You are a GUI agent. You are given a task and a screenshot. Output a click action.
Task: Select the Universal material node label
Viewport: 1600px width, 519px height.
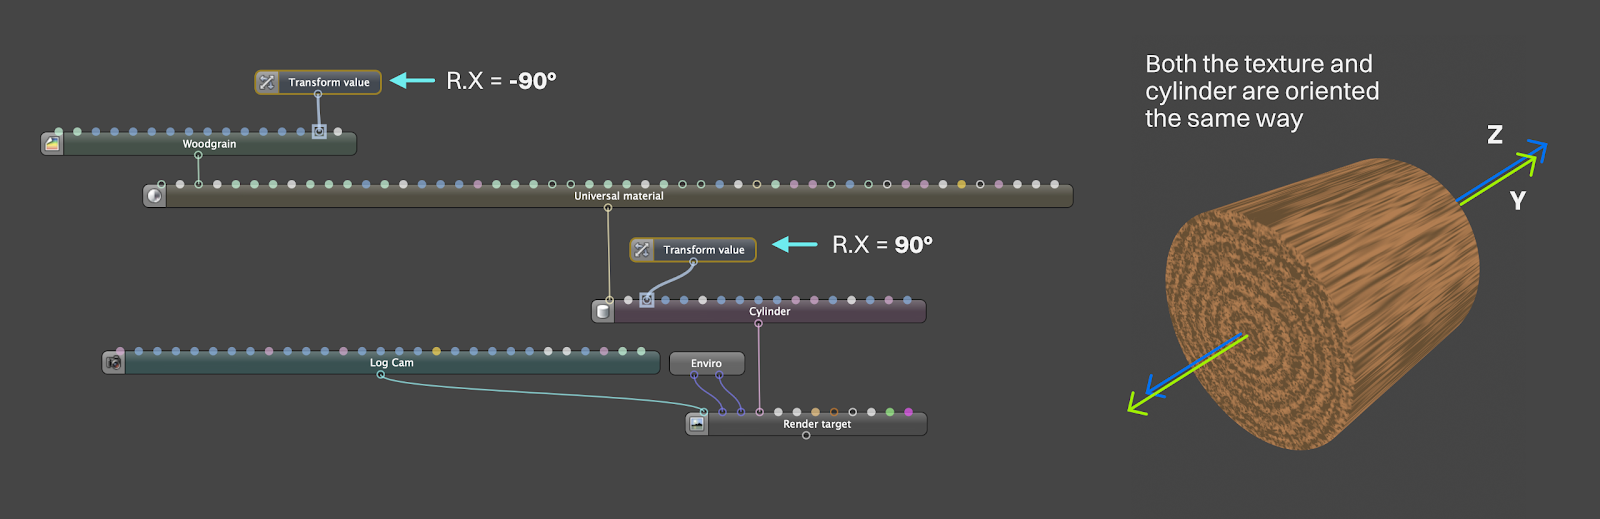click(x=618, y=196)
